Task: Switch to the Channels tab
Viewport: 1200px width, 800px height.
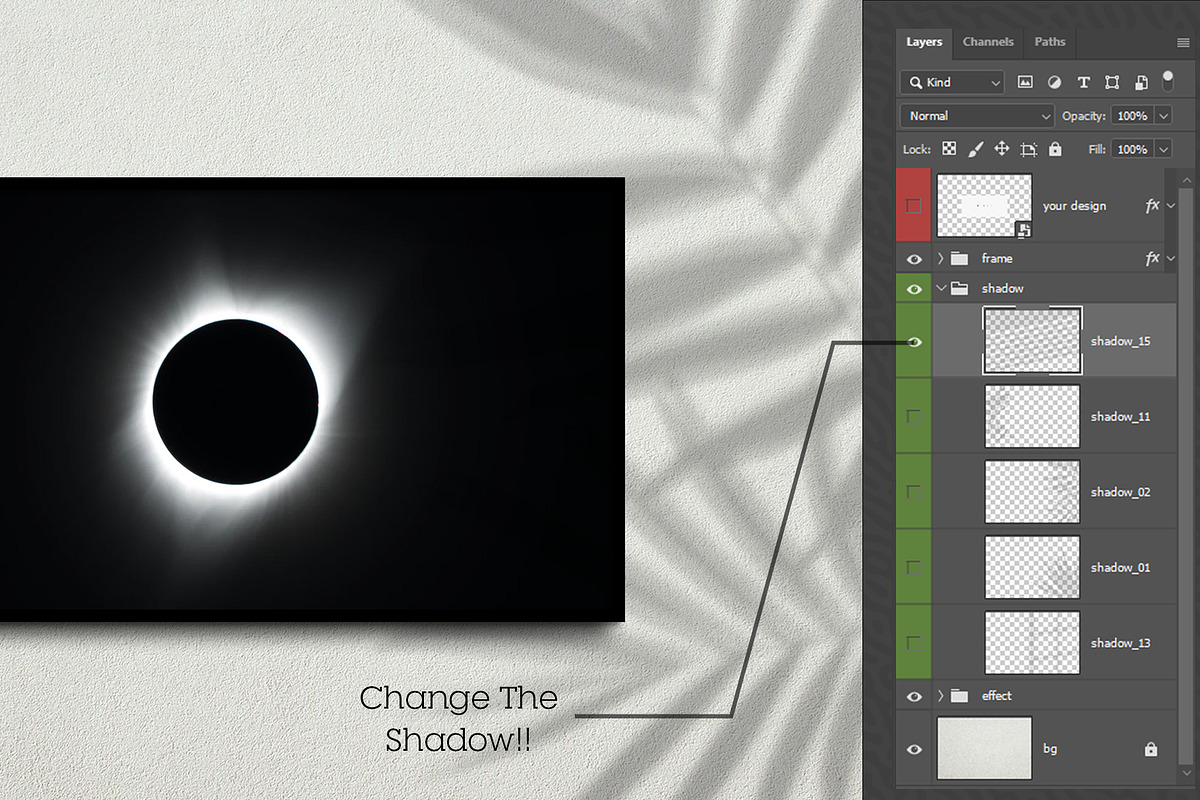Action: 988,42
